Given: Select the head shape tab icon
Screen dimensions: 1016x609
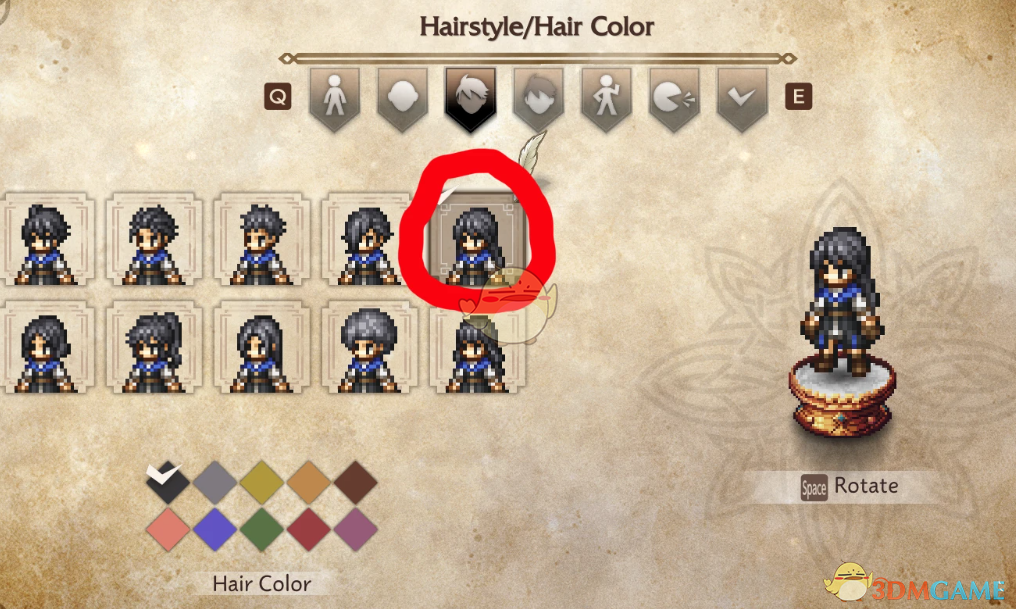Looking at the screenshot, I should tap(402, 99).
